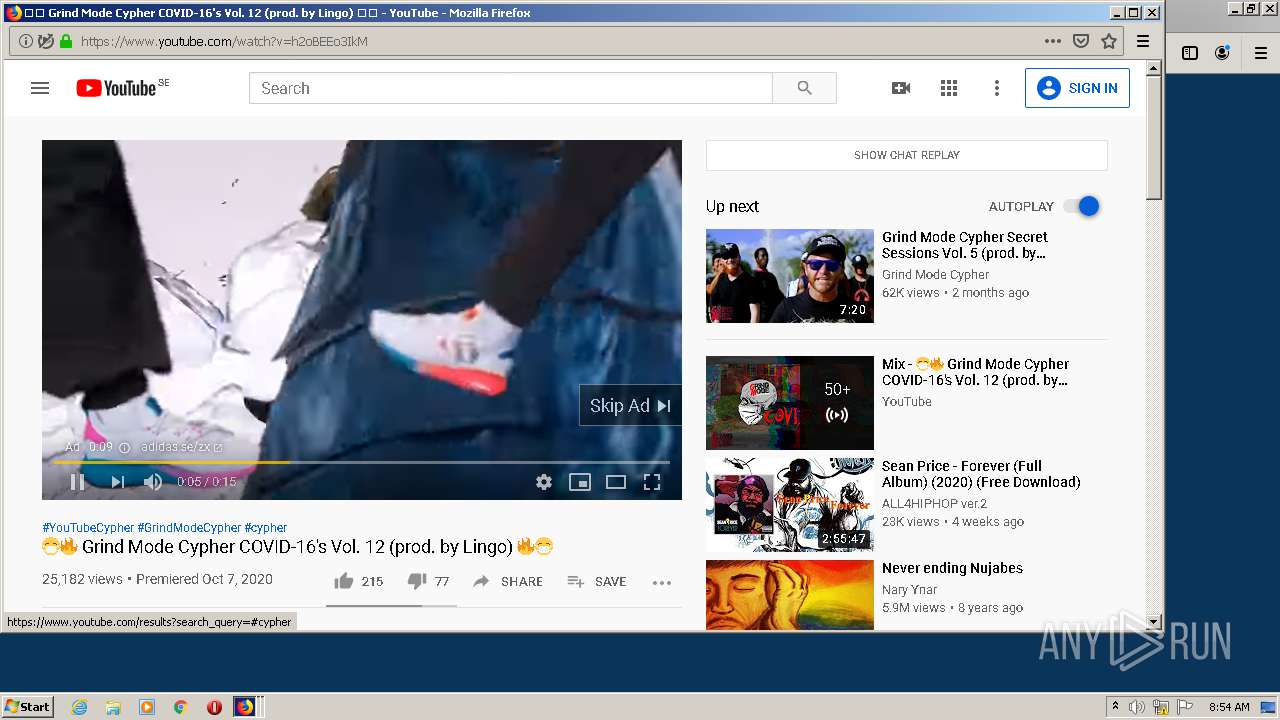Skip the ad

point(630,405)
